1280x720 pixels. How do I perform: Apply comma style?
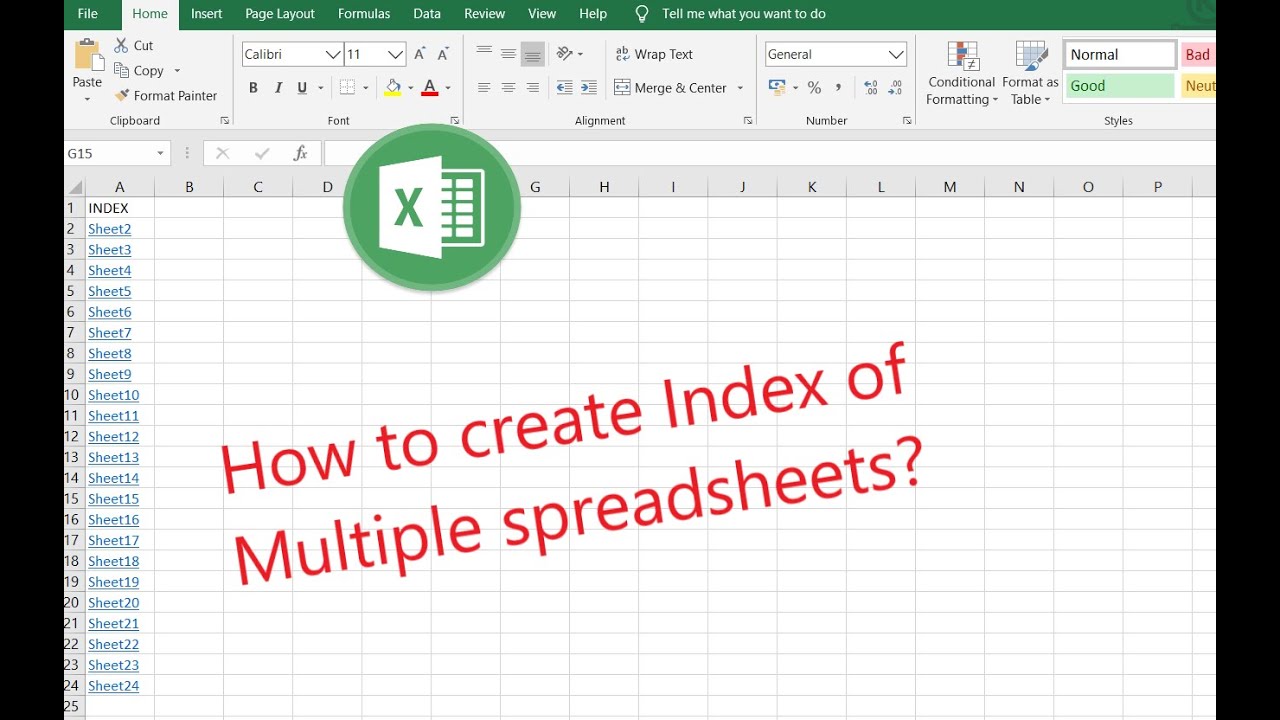[x=839, y=88]
